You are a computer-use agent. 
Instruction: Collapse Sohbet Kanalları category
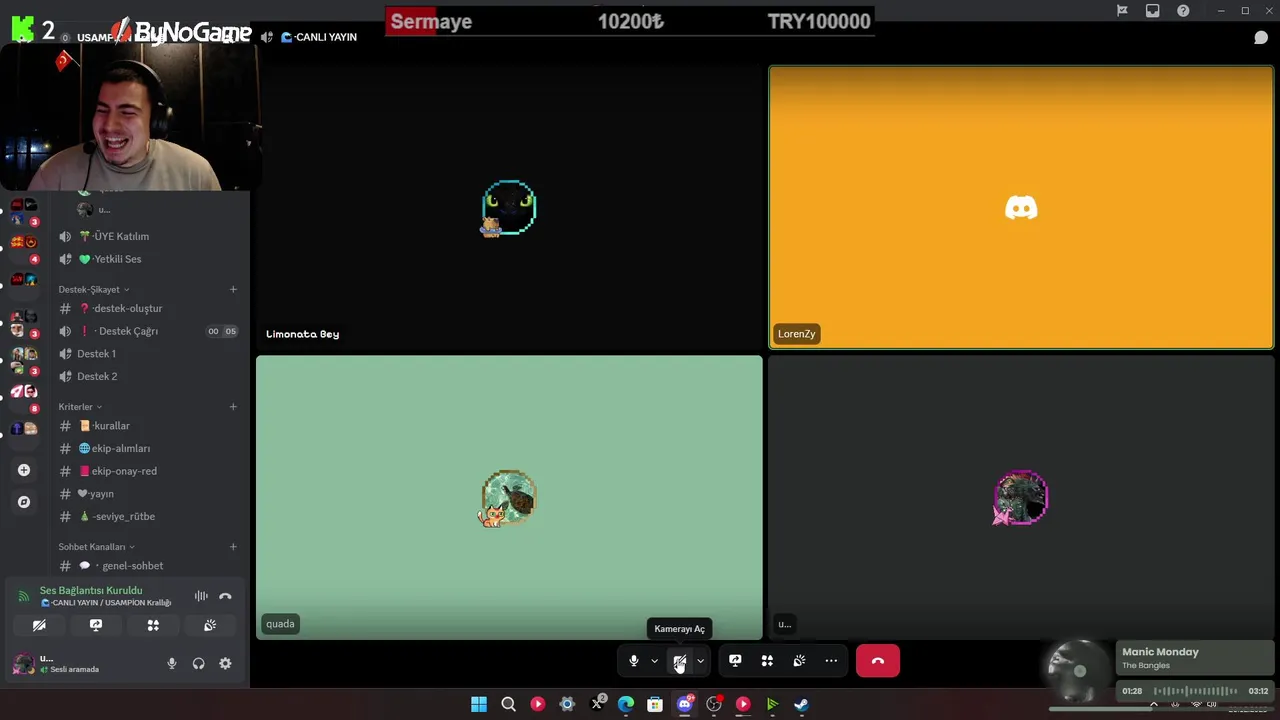(x=96, y=547)
